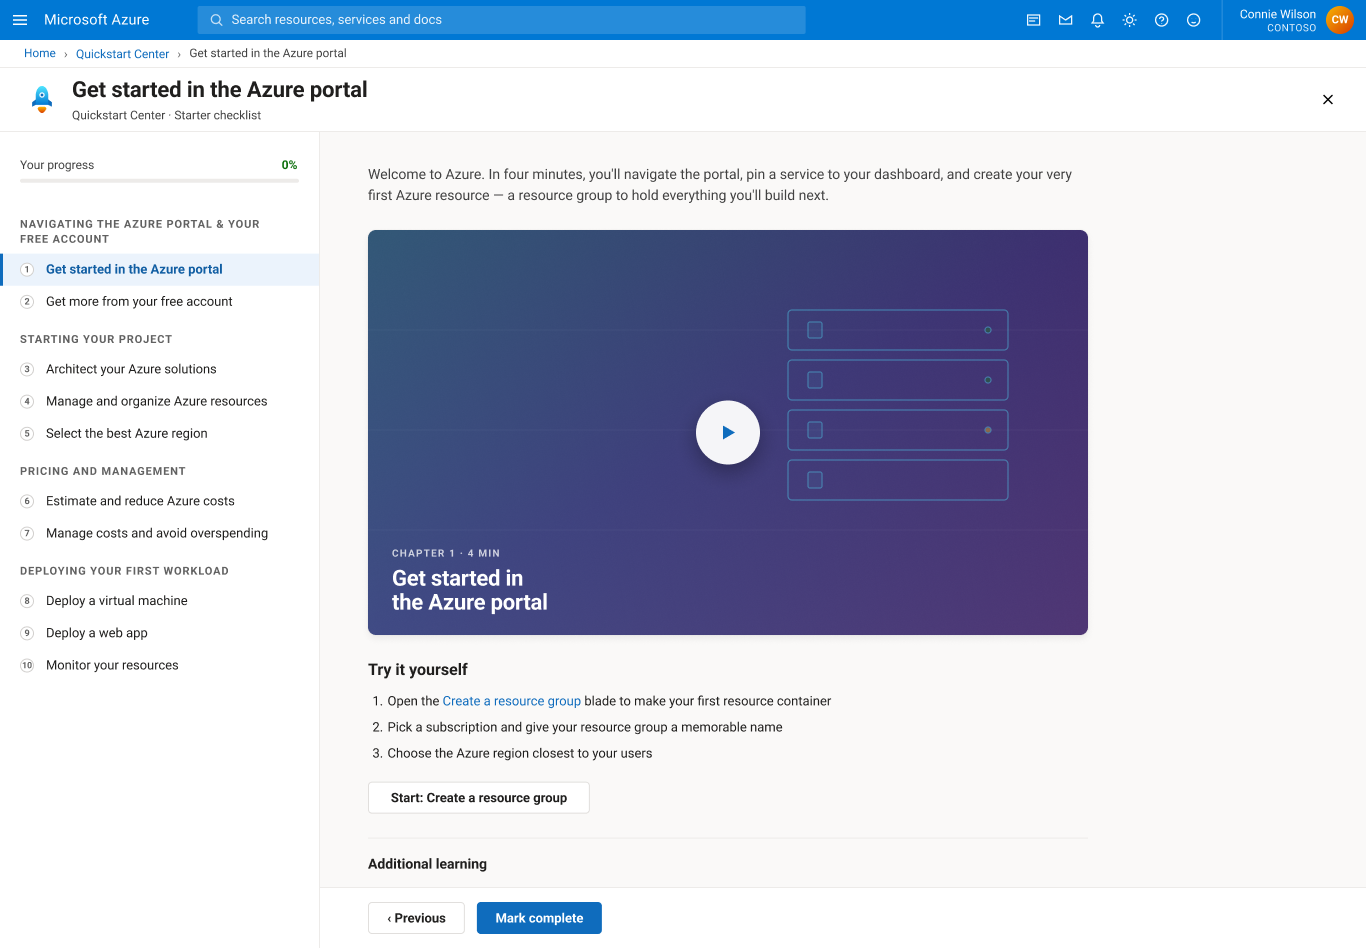The image size is (1366, 948).
Task: Click step number 1 circle icon
Action: [27, 270]
